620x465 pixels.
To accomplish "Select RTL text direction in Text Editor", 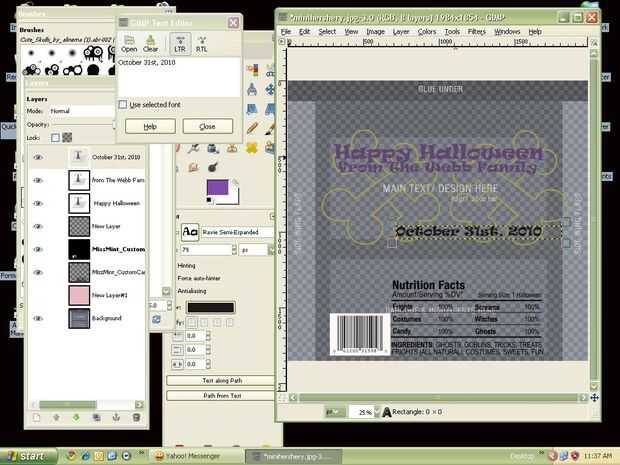I will coord(202,44).
